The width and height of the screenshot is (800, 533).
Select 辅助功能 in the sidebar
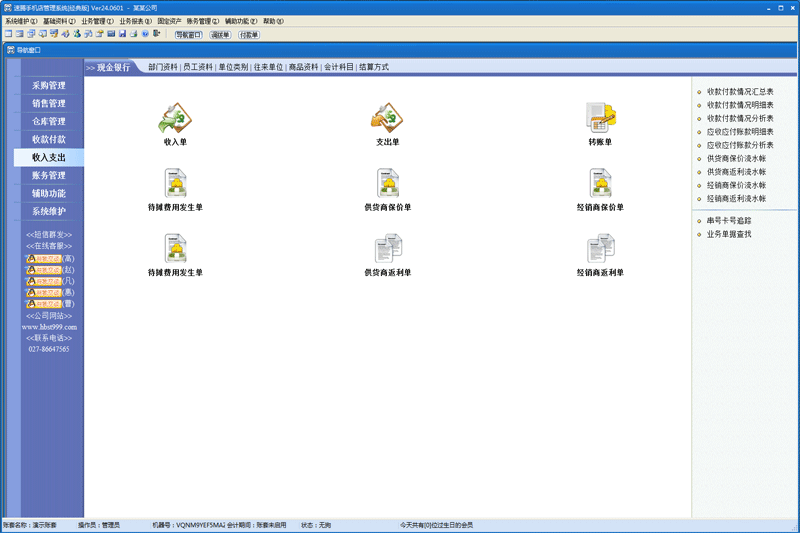tap(49, 193)
